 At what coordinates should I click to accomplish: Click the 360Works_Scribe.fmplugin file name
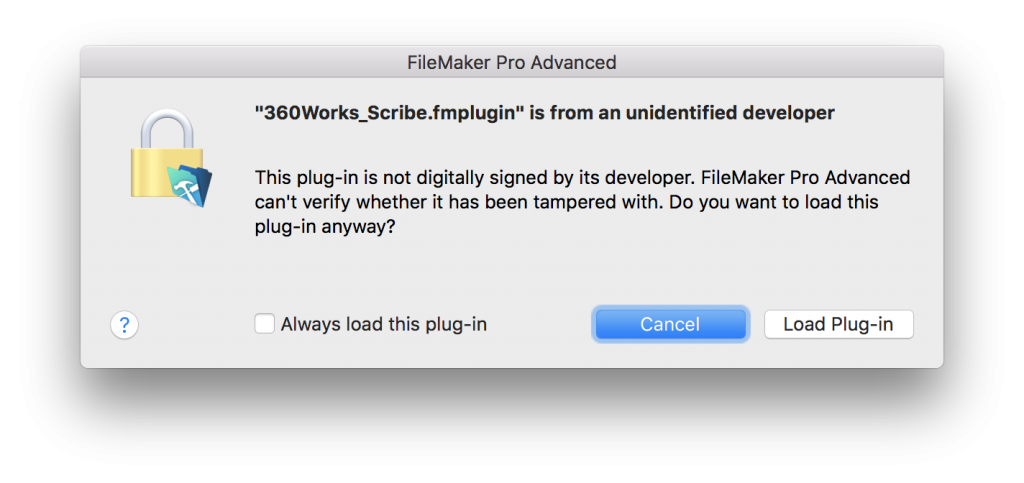(x=389, y=113)
